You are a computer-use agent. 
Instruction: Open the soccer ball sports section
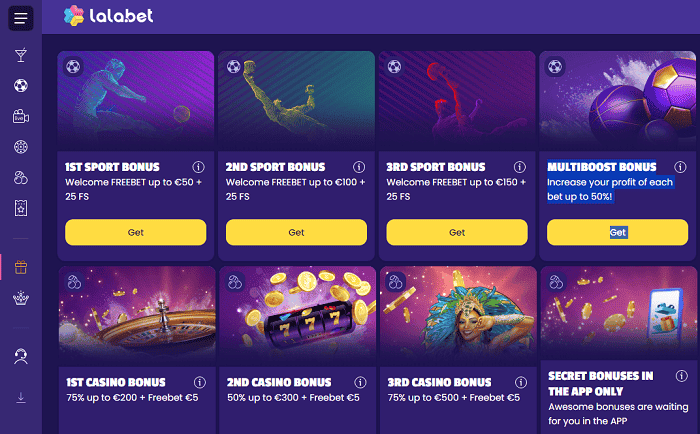pyautogui.click(x=21, y=86)
